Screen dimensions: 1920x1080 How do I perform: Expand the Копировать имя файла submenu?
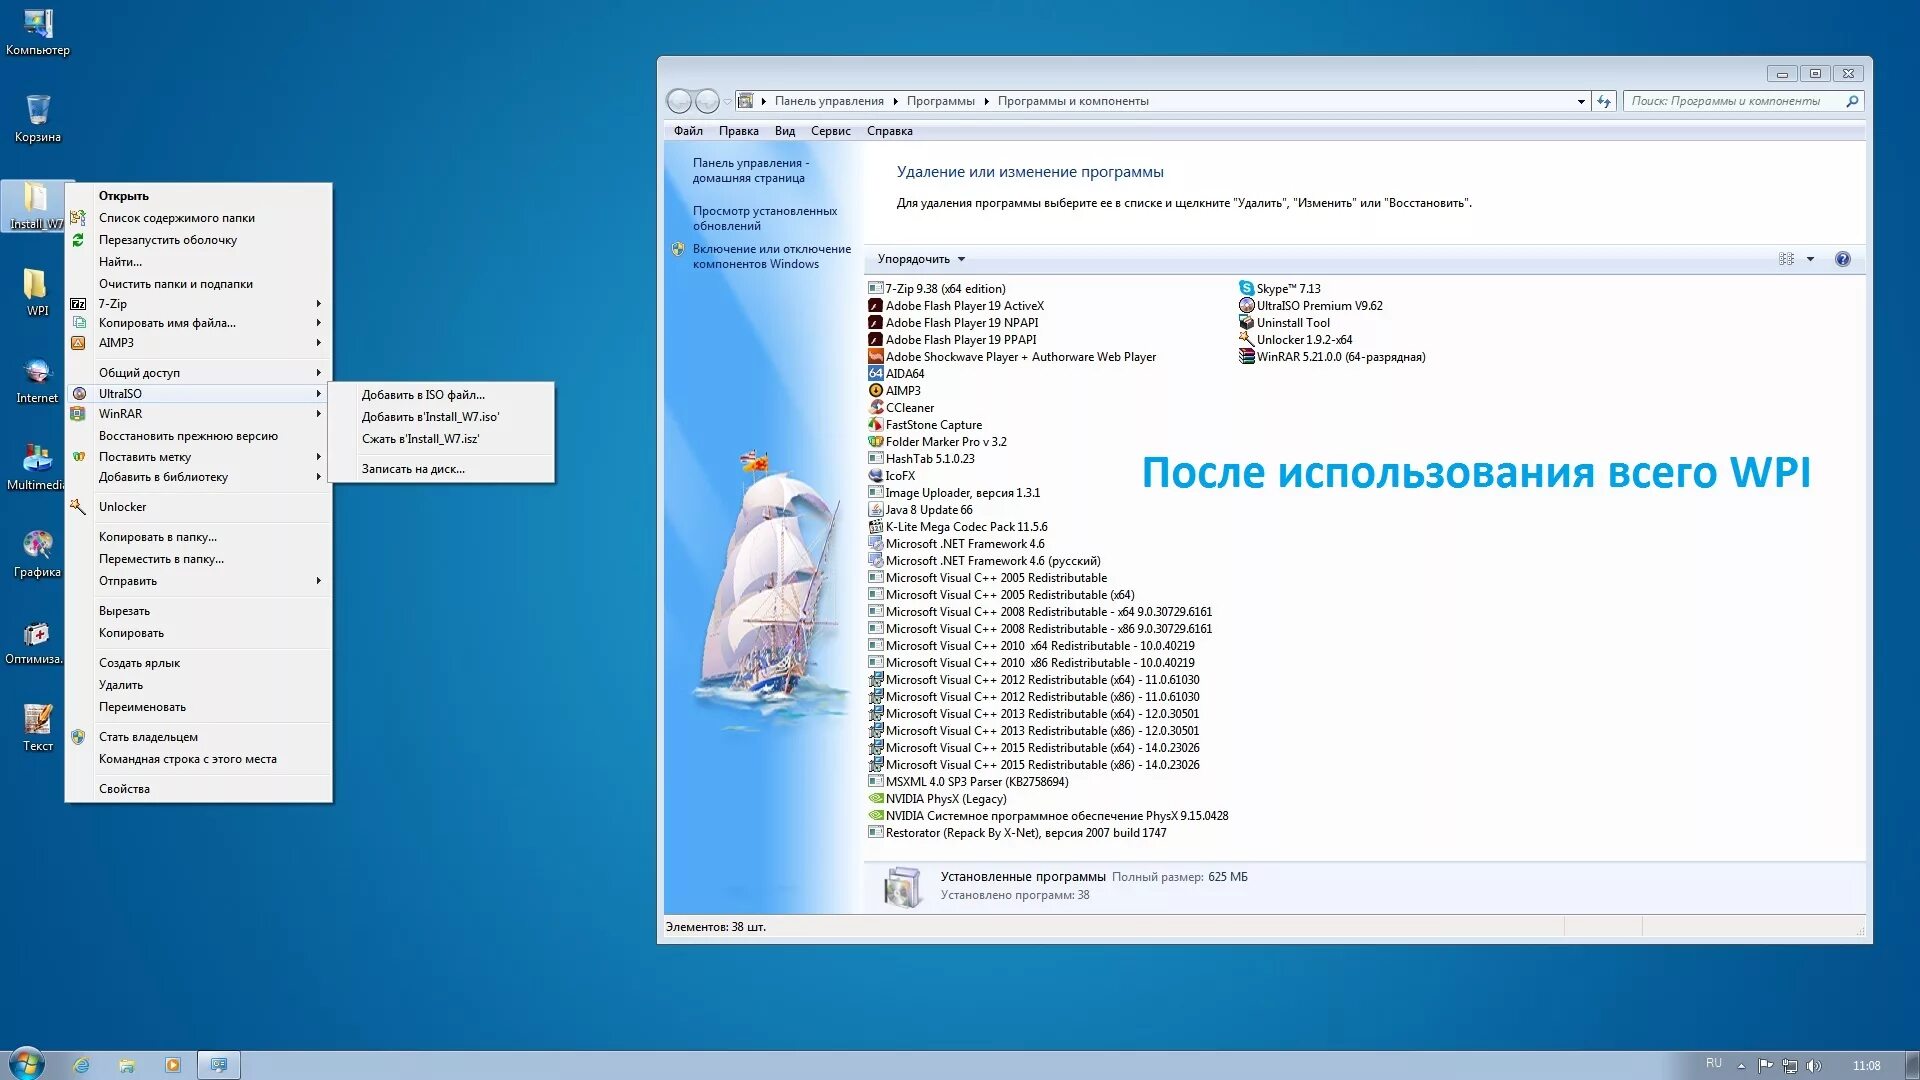318,323
